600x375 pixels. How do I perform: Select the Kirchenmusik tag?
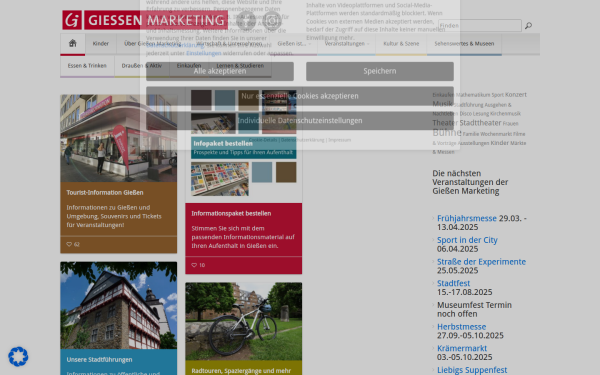(x=505, y=114)
